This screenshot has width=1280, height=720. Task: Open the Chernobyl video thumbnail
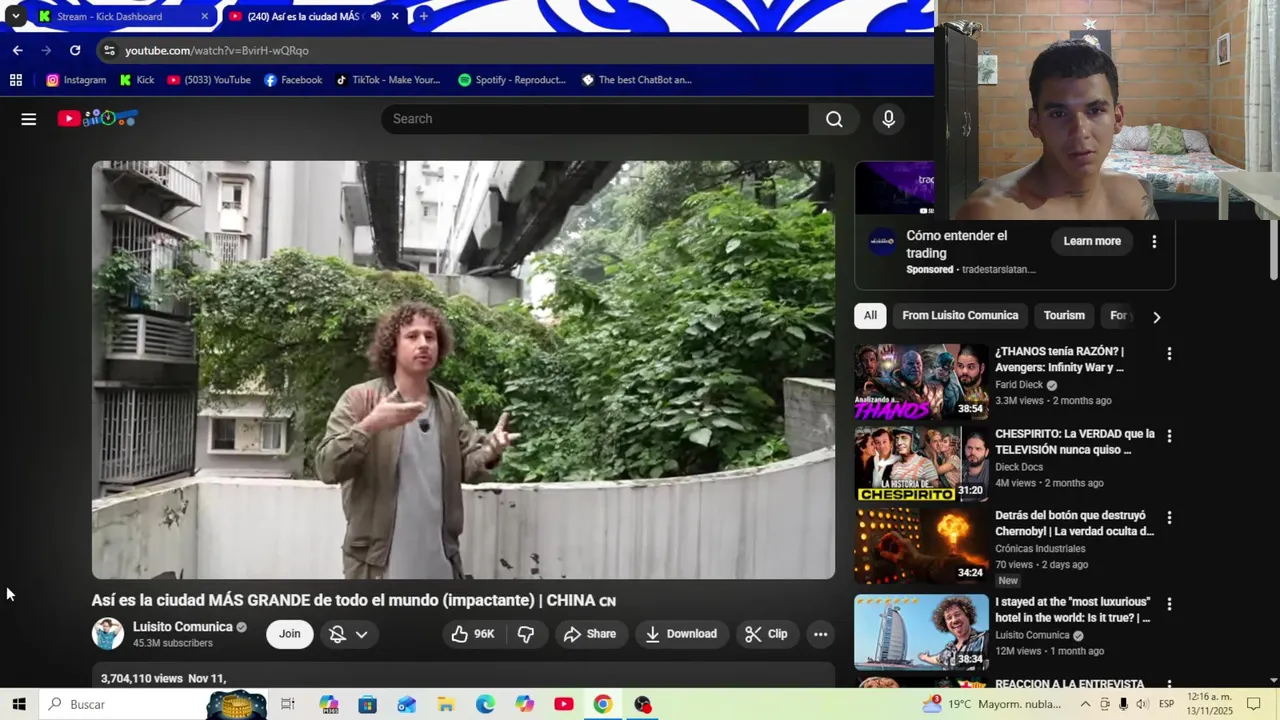click(x=921, y=546)
